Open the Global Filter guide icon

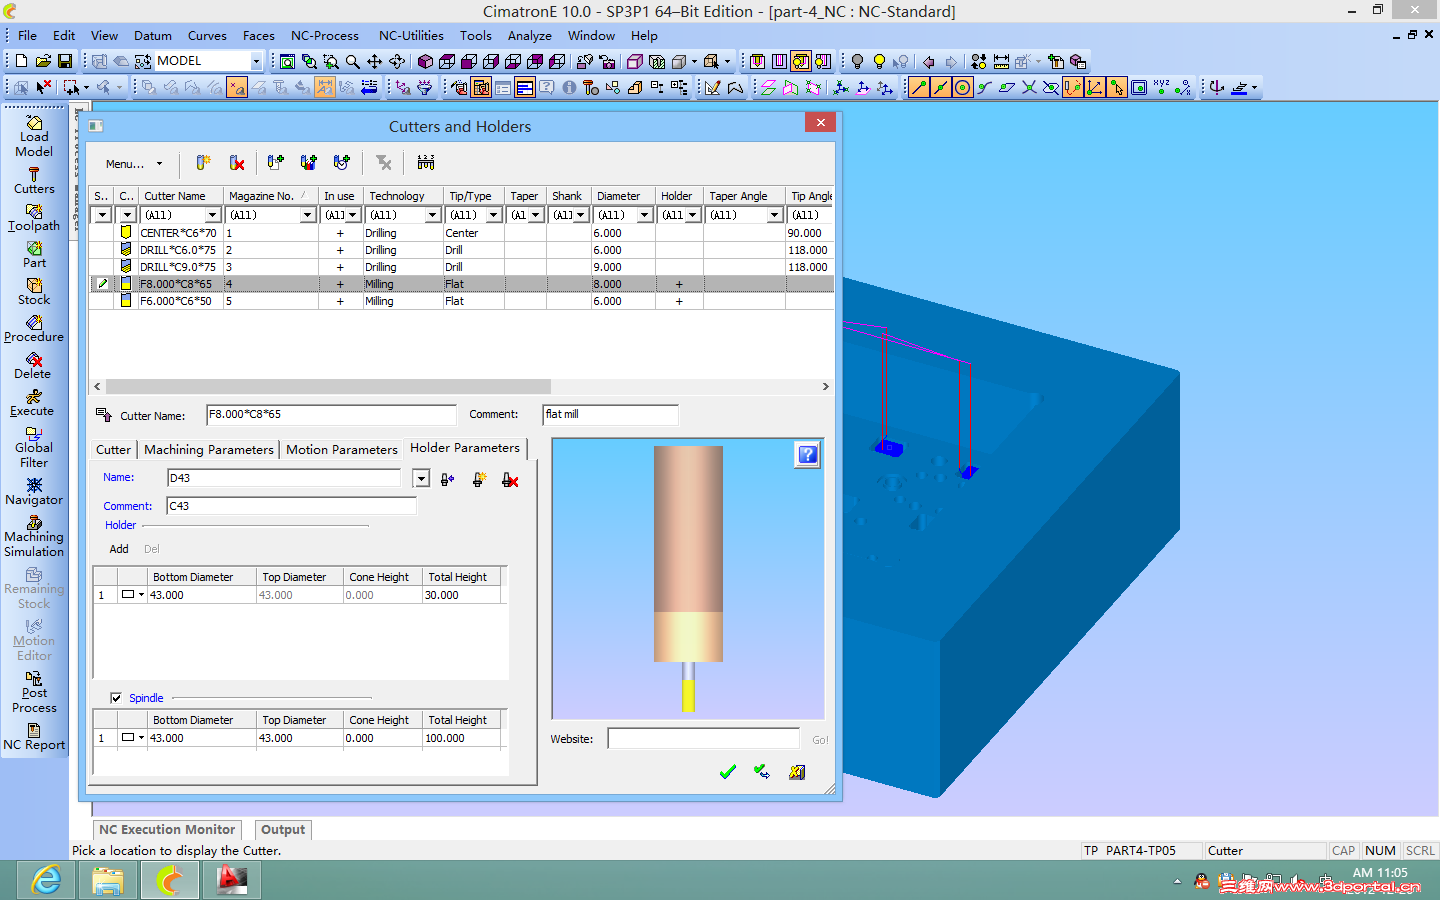(34, 447)
